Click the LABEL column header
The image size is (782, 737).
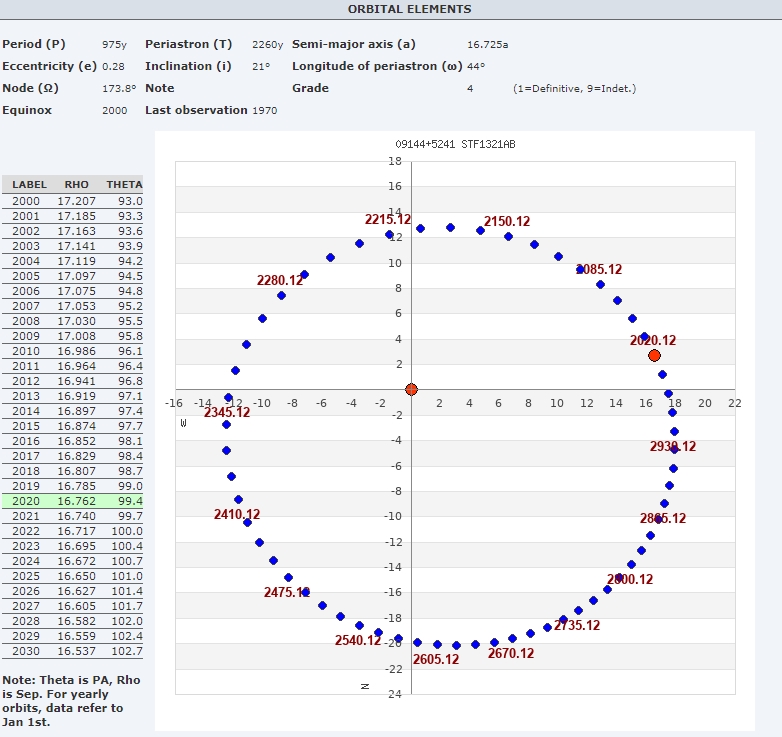click(30, 185)
